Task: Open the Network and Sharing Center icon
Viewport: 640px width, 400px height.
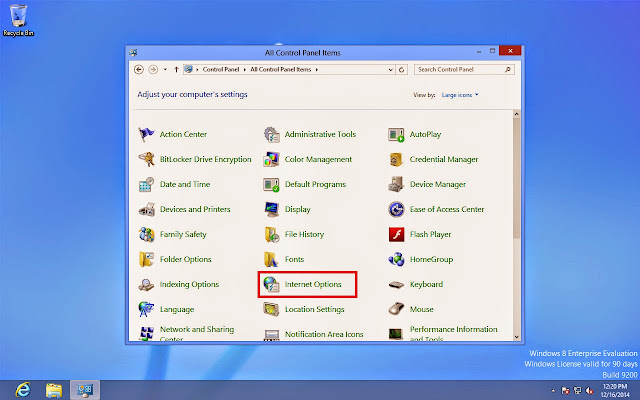Action: 146,333
